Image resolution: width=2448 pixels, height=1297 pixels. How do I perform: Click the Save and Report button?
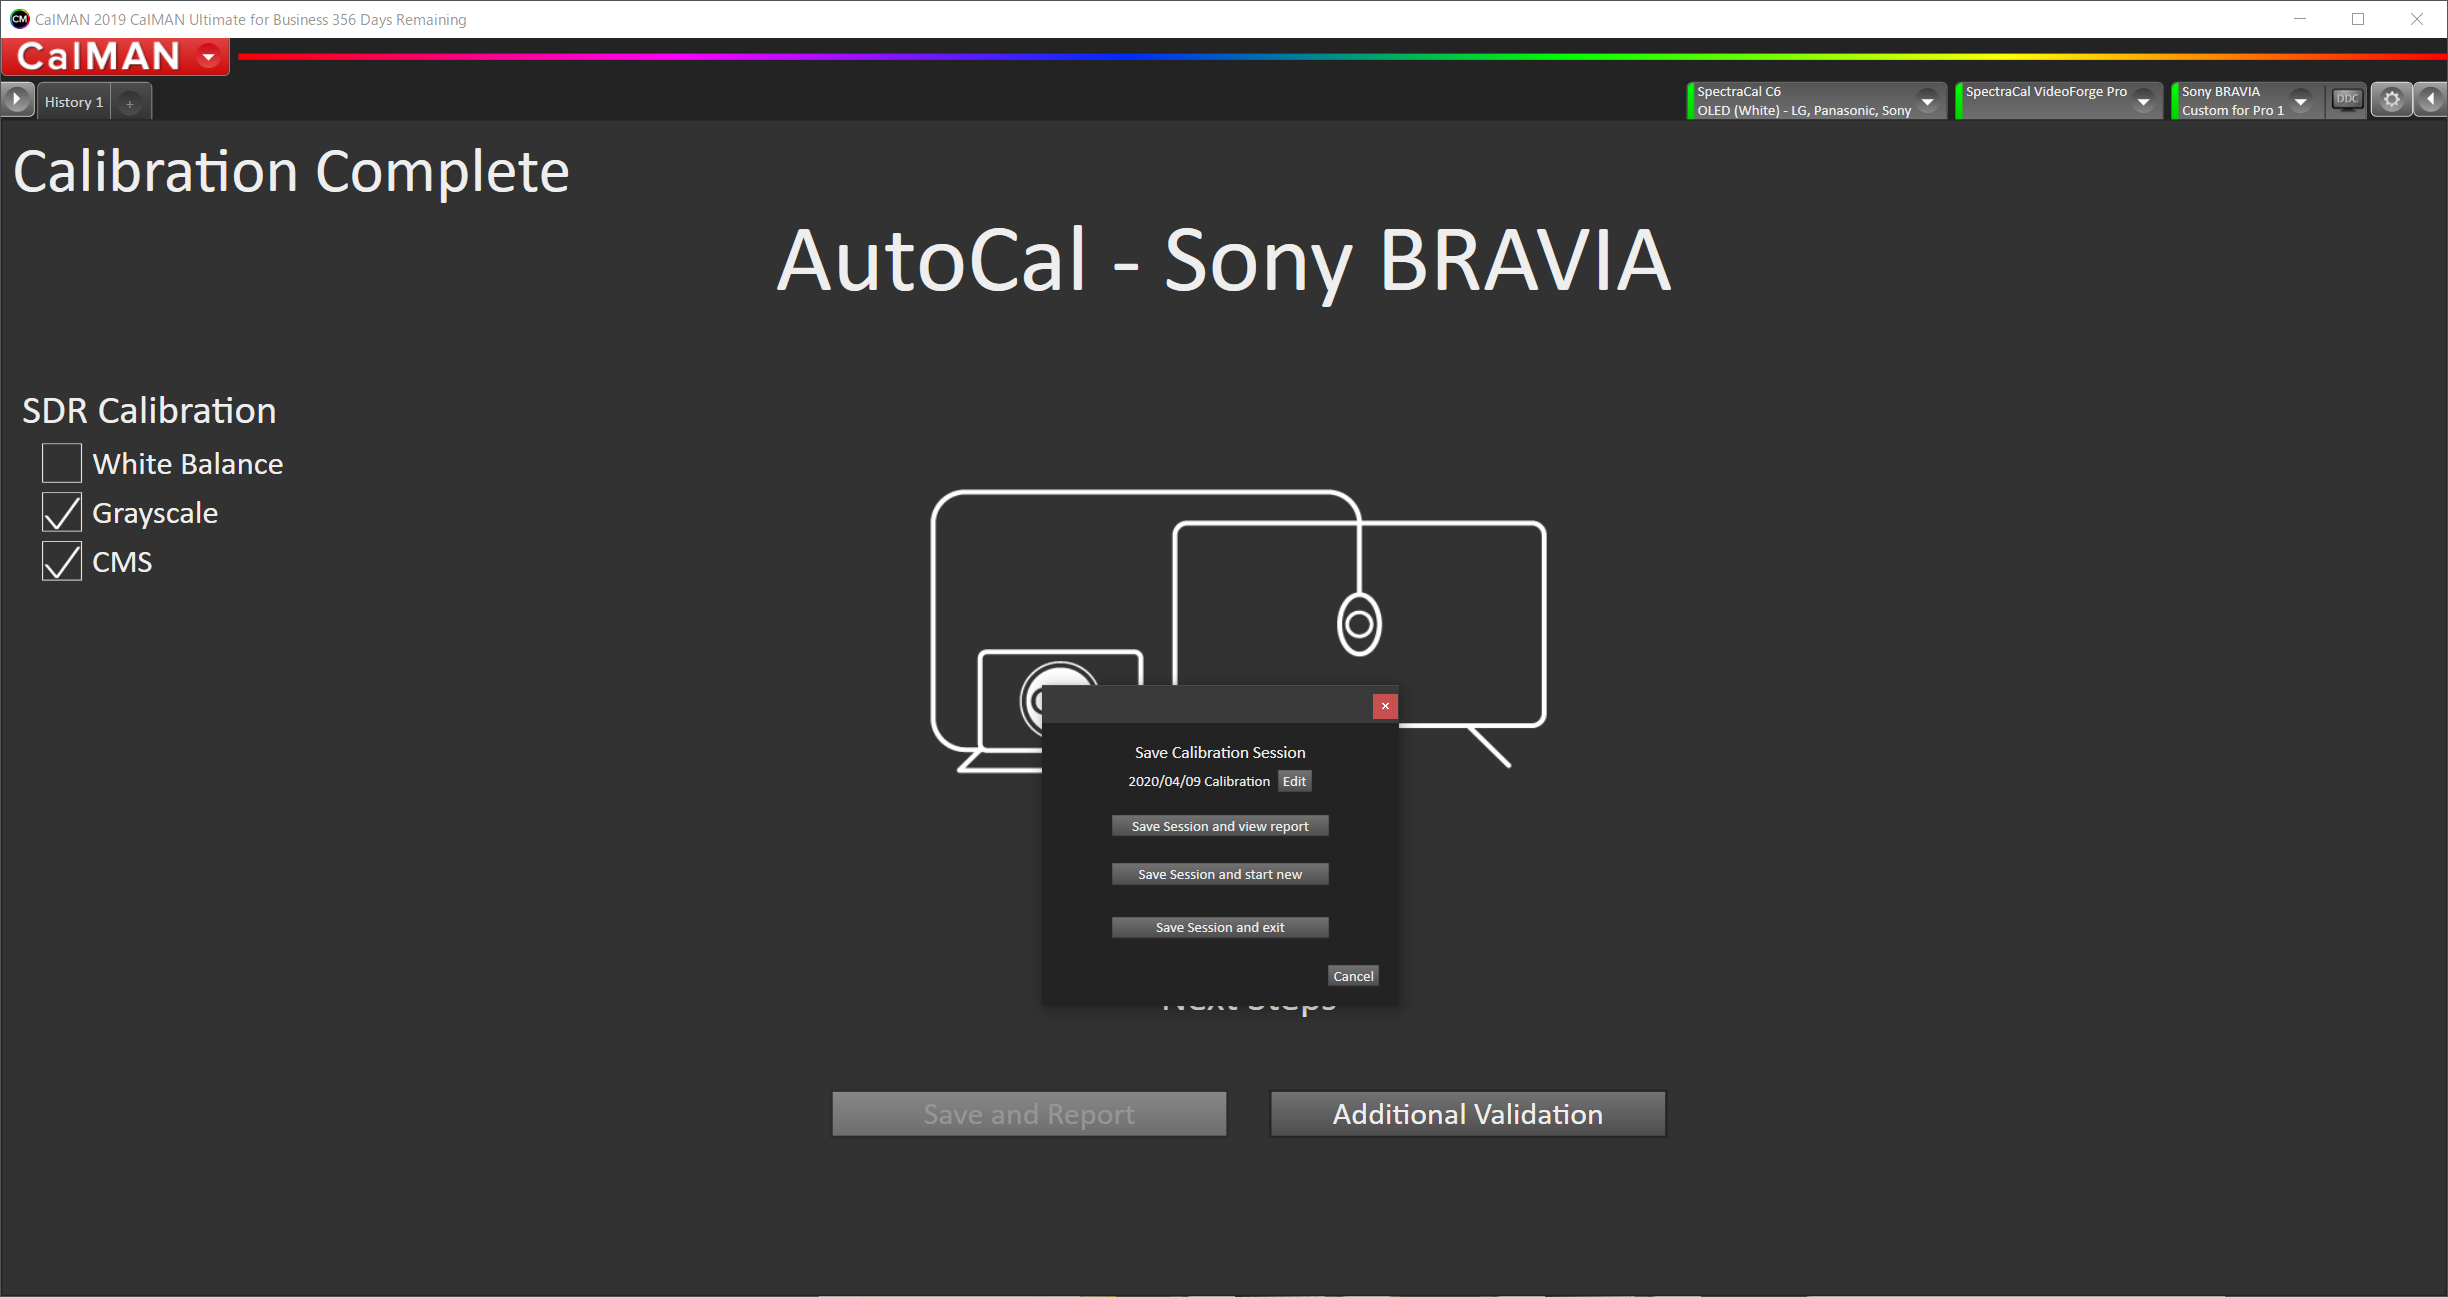[1029, 1114]
